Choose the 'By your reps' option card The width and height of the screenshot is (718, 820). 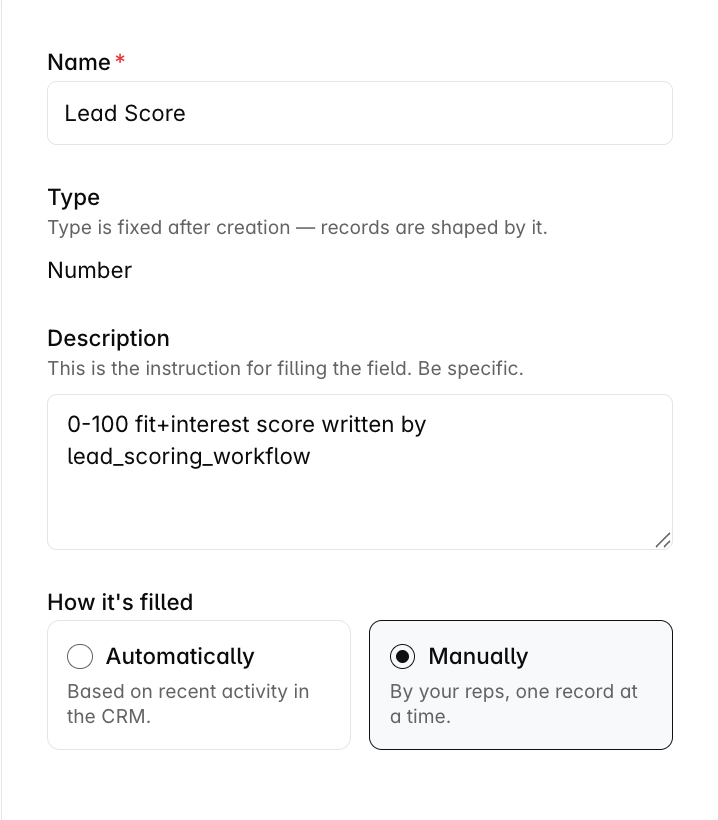pyautogui.click(x=521, y=685)
